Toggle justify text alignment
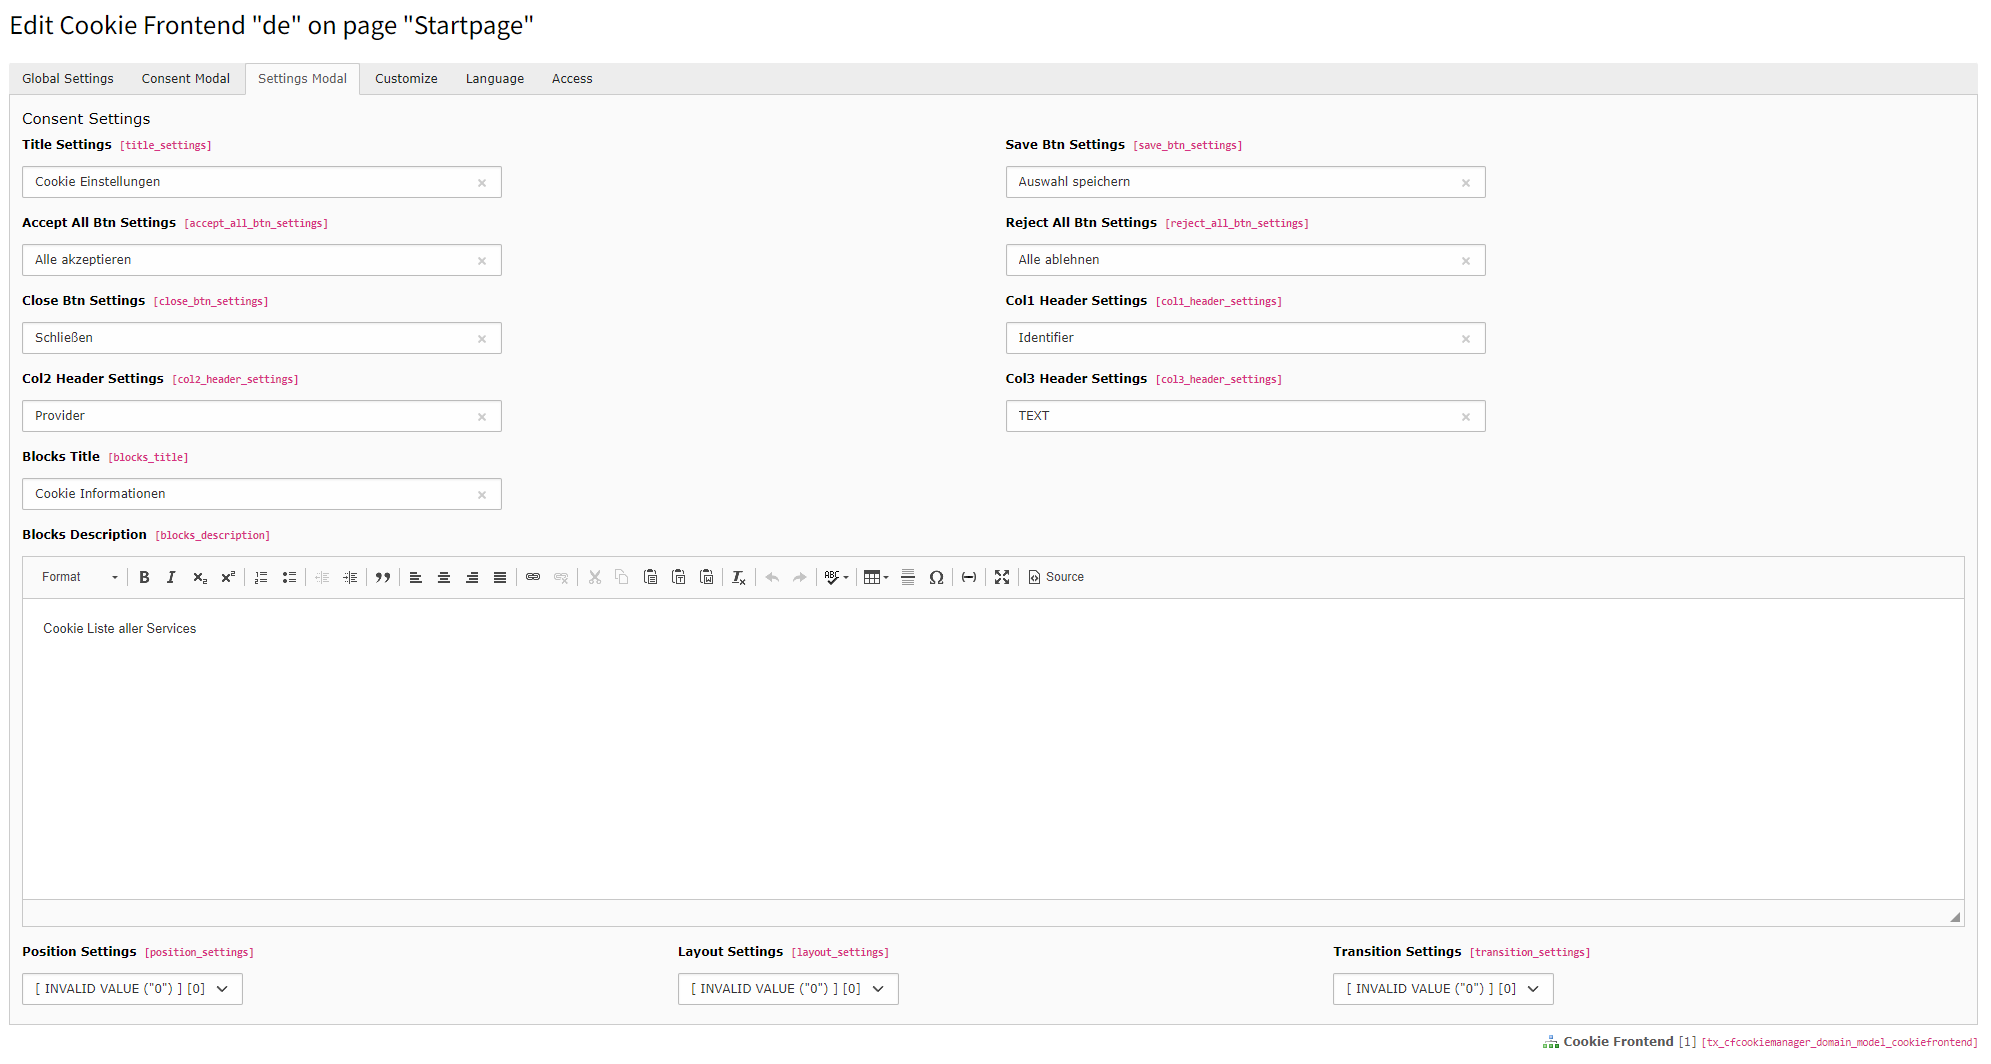This screenshot has width=1991, height=1064. (500, 577)
